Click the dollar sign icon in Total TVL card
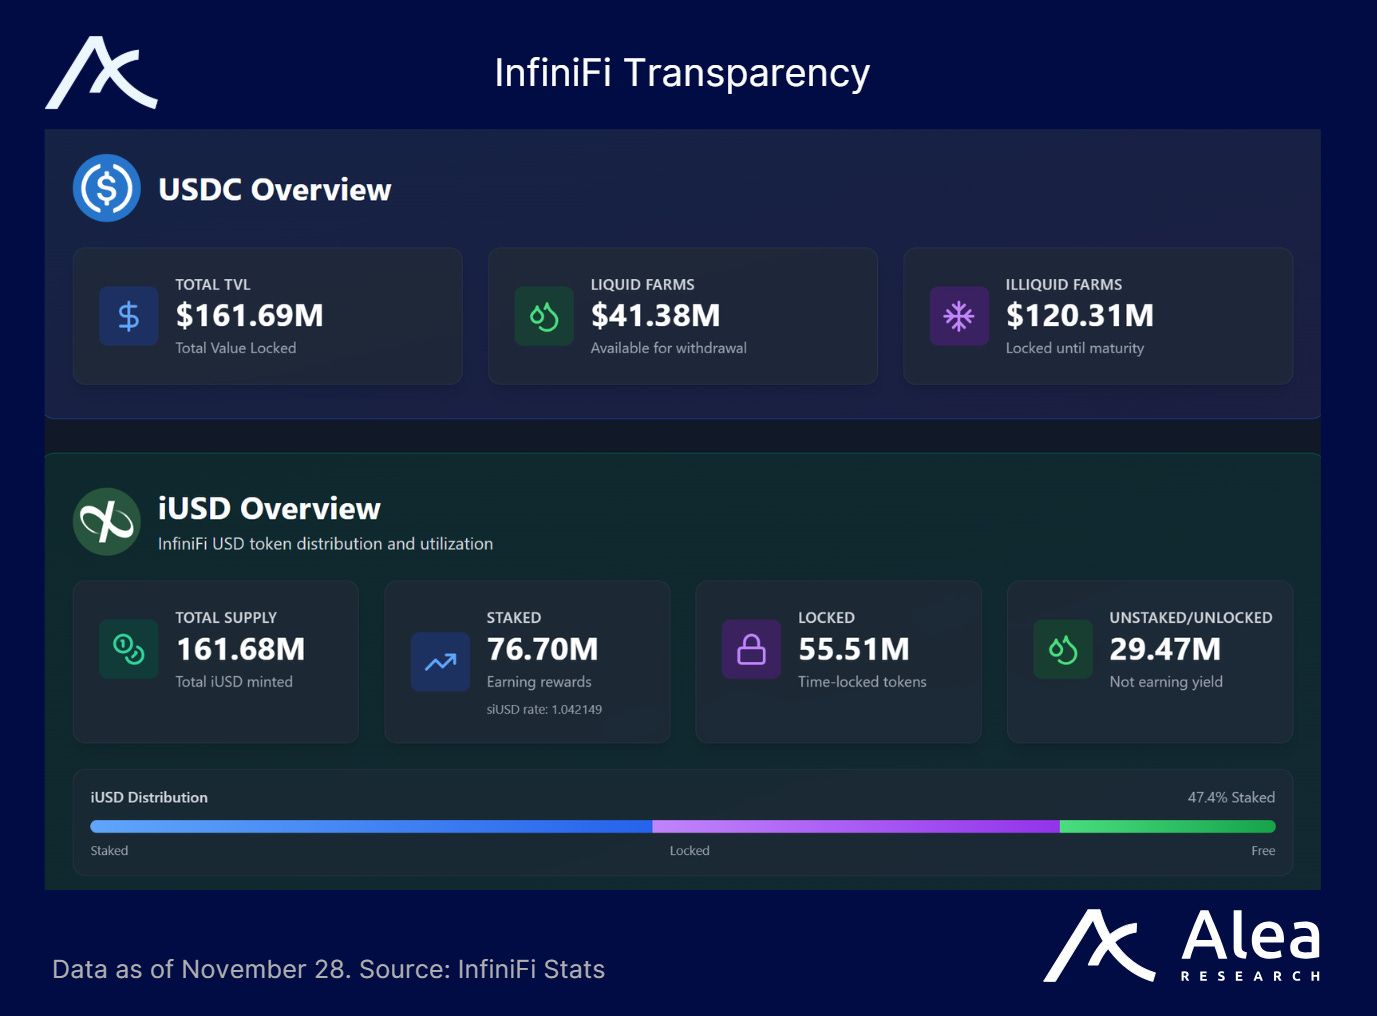Image resolution: width=1377 pixels, height=1016 pixels. click(x=129, y=316)
